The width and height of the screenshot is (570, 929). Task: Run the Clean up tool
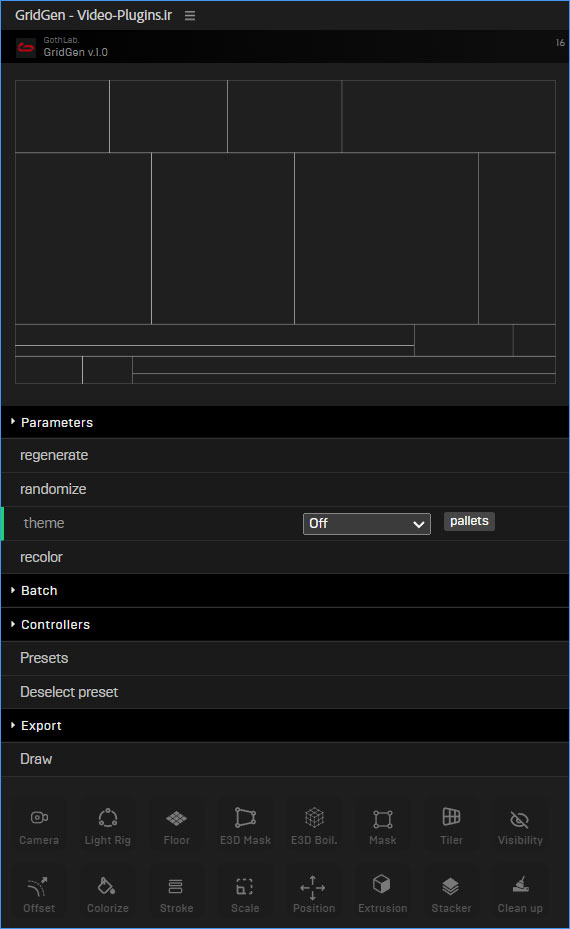point(520,885)
